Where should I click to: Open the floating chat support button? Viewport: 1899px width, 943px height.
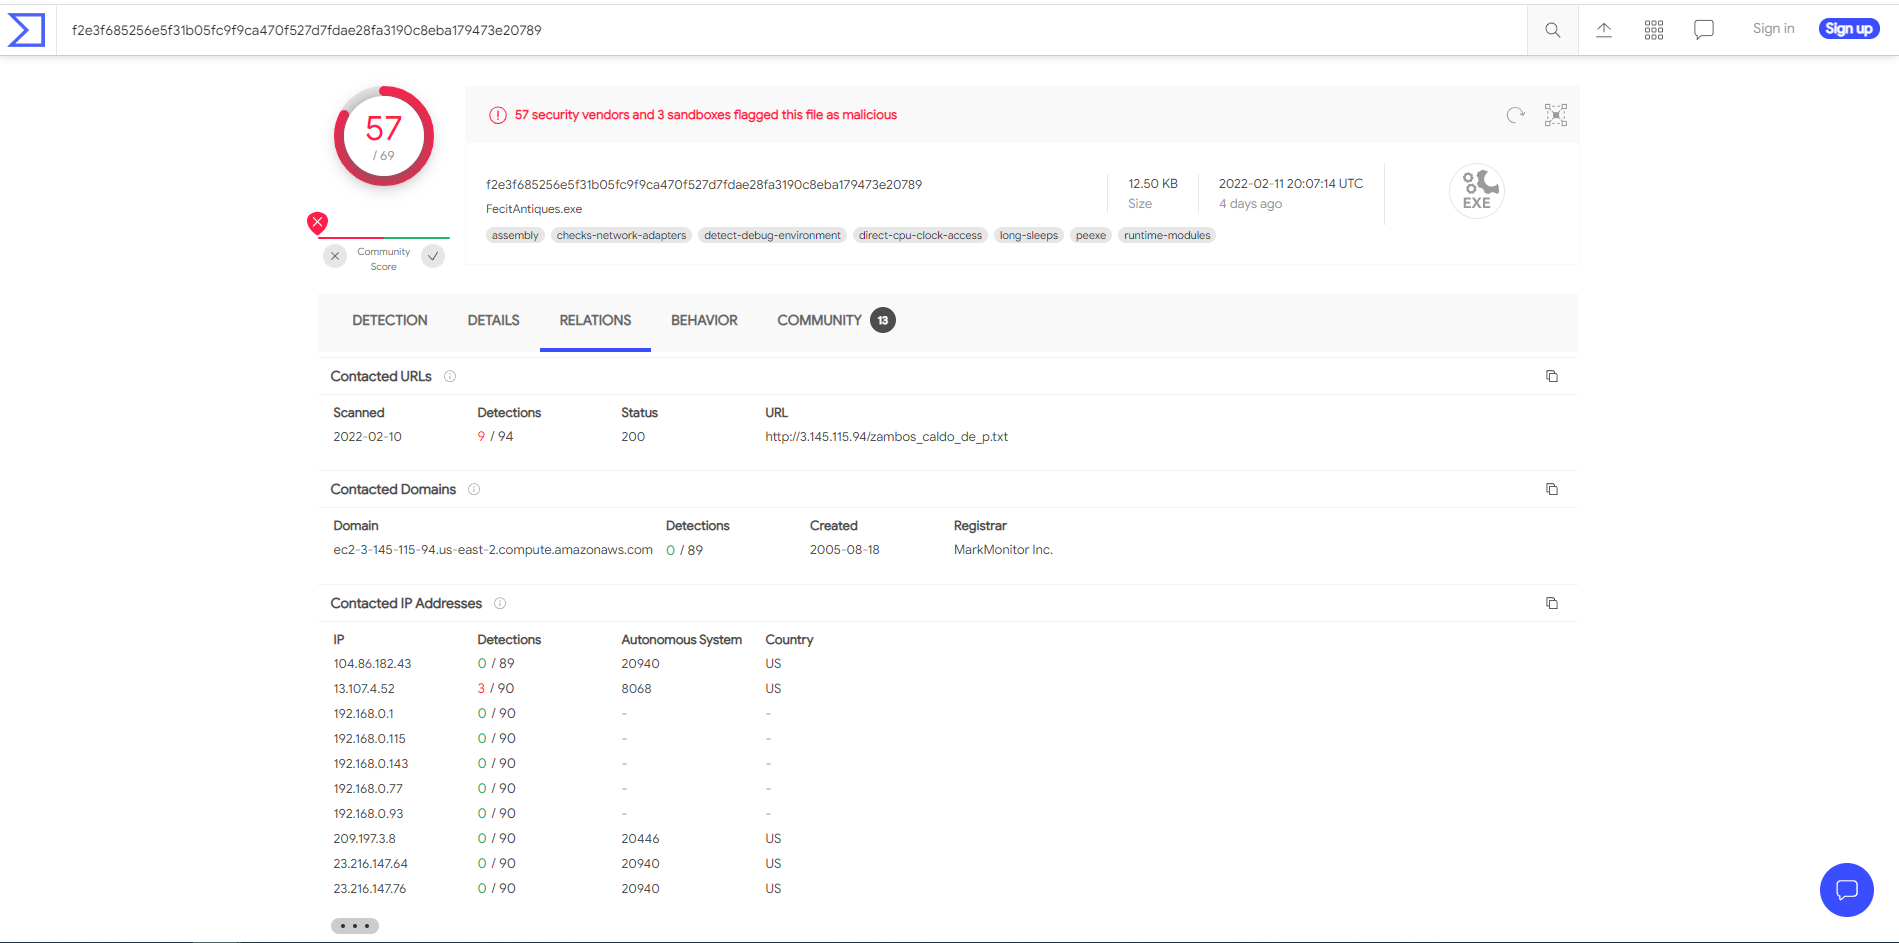coord(1846,889)
